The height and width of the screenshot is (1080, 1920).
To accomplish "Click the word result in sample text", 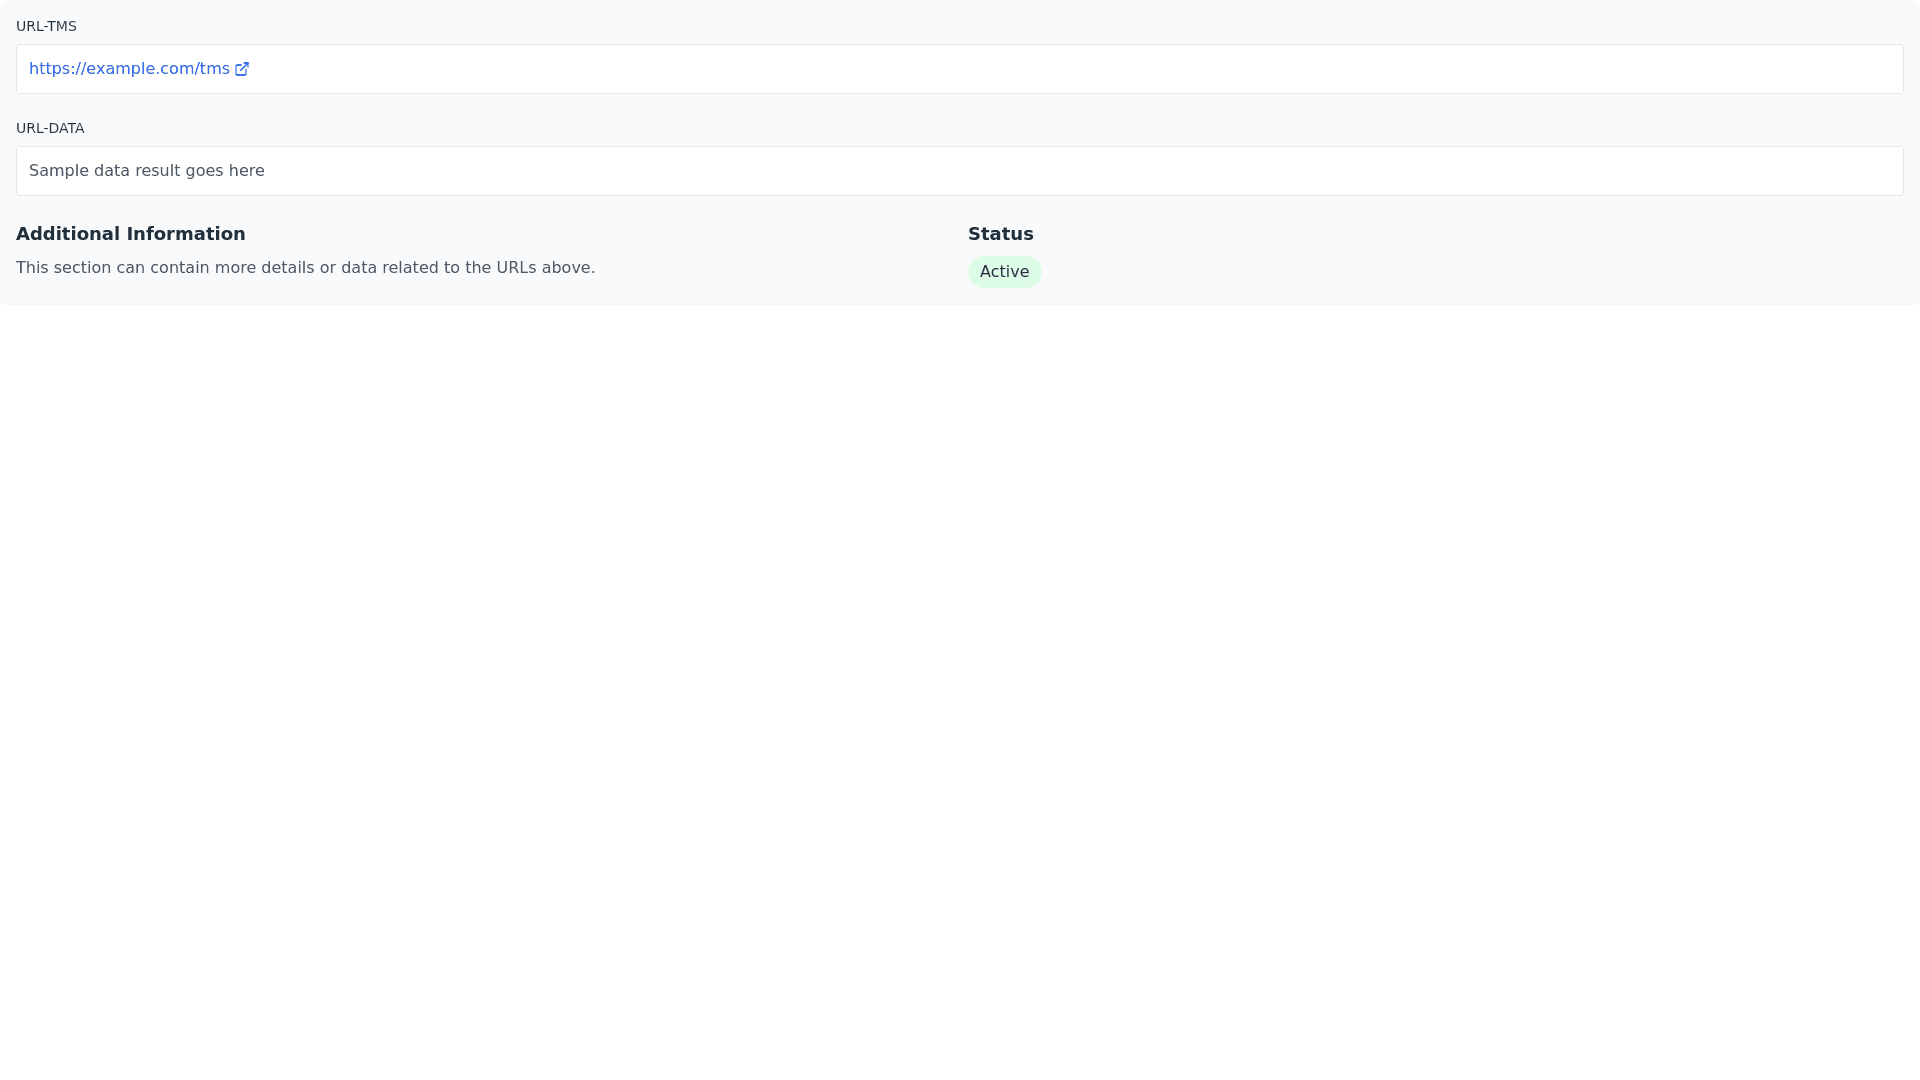I will (157, 171).
